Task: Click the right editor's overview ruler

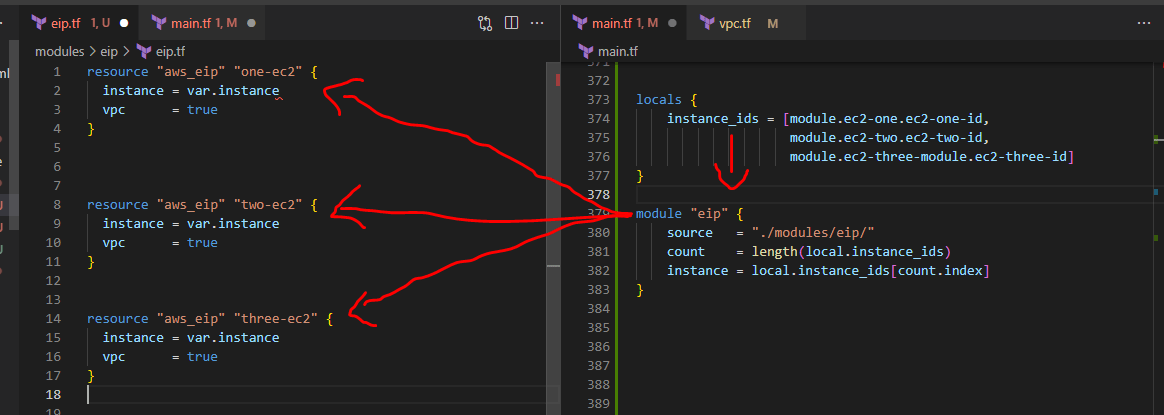Action: tap(1158, 238)
